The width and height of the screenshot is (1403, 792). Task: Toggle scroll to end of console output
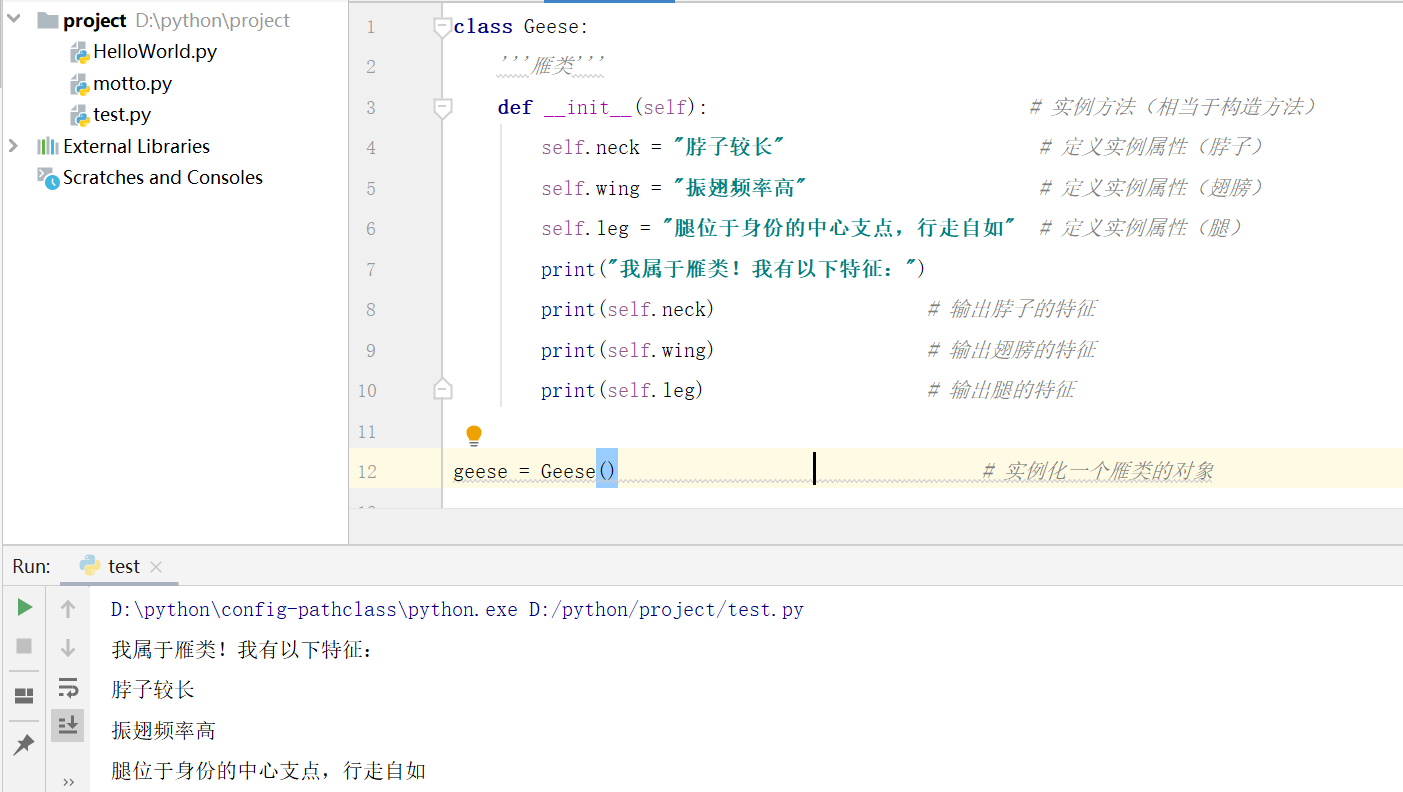point(68,726)
